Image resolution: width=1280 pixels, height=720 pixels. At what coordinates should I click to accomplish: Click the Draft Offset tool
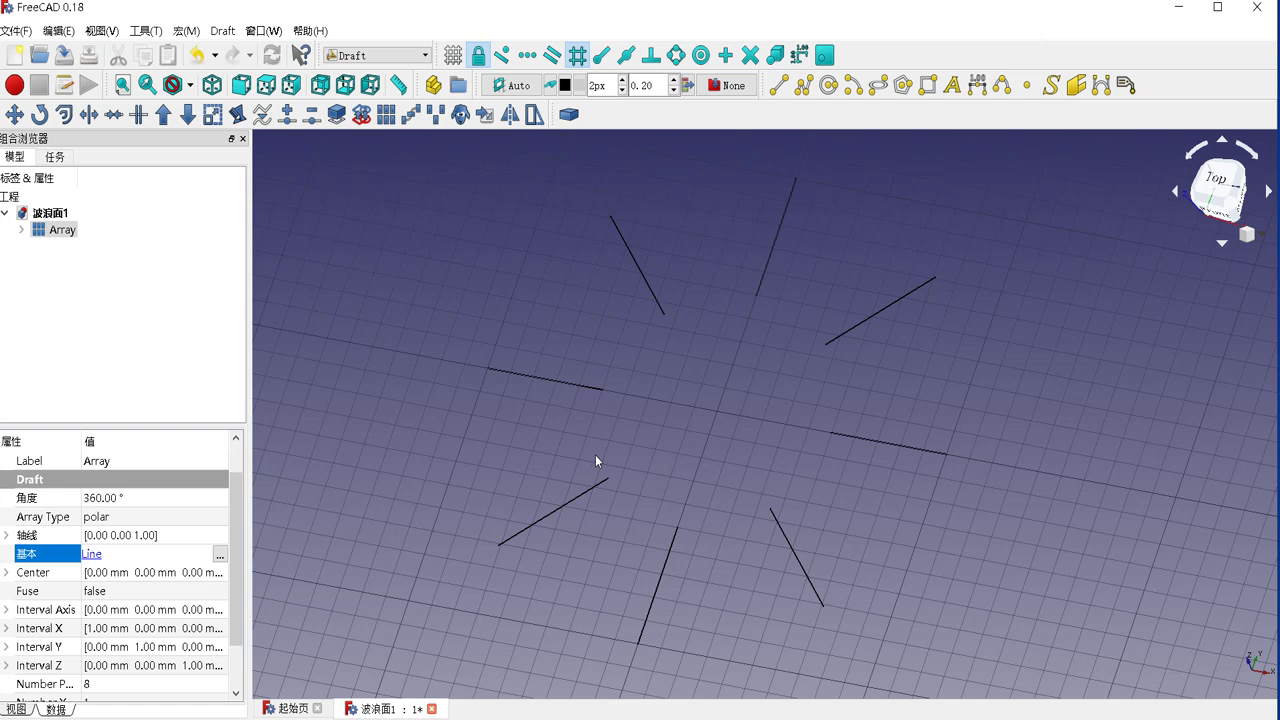[64, 115]
